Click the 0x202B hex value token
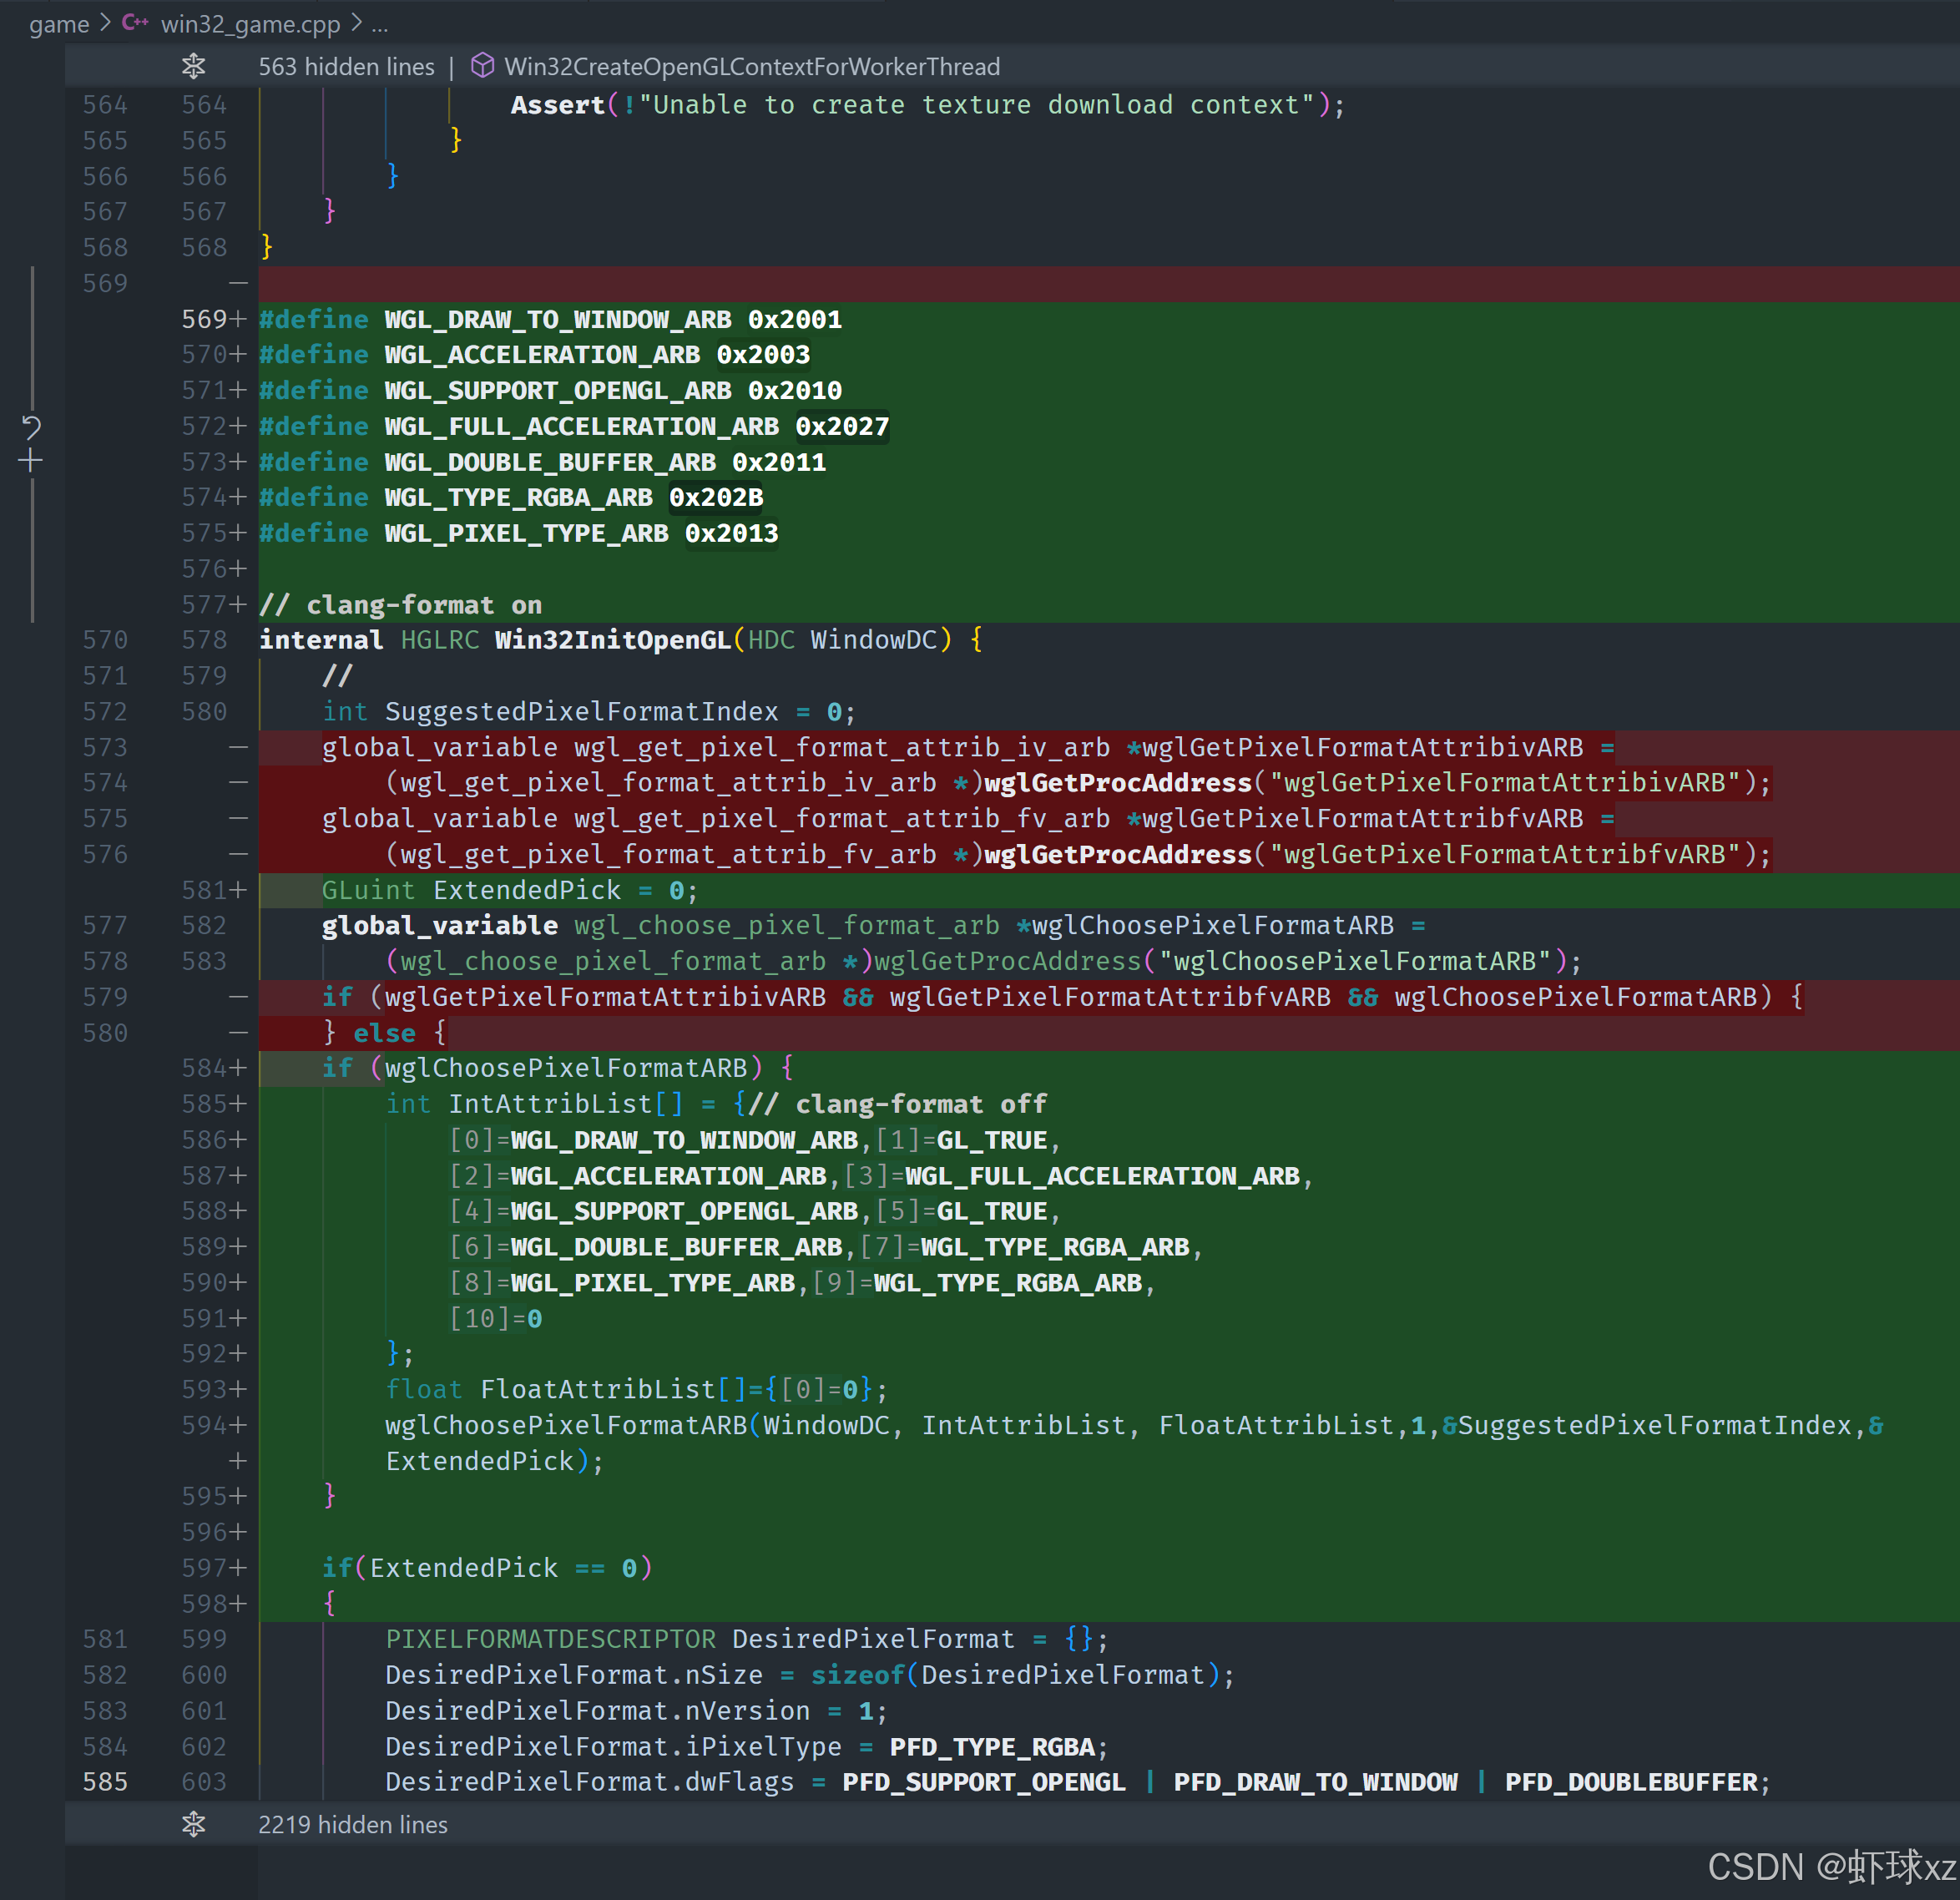The height and width of the screenshot is (1900, 1960). pos(715,497)
